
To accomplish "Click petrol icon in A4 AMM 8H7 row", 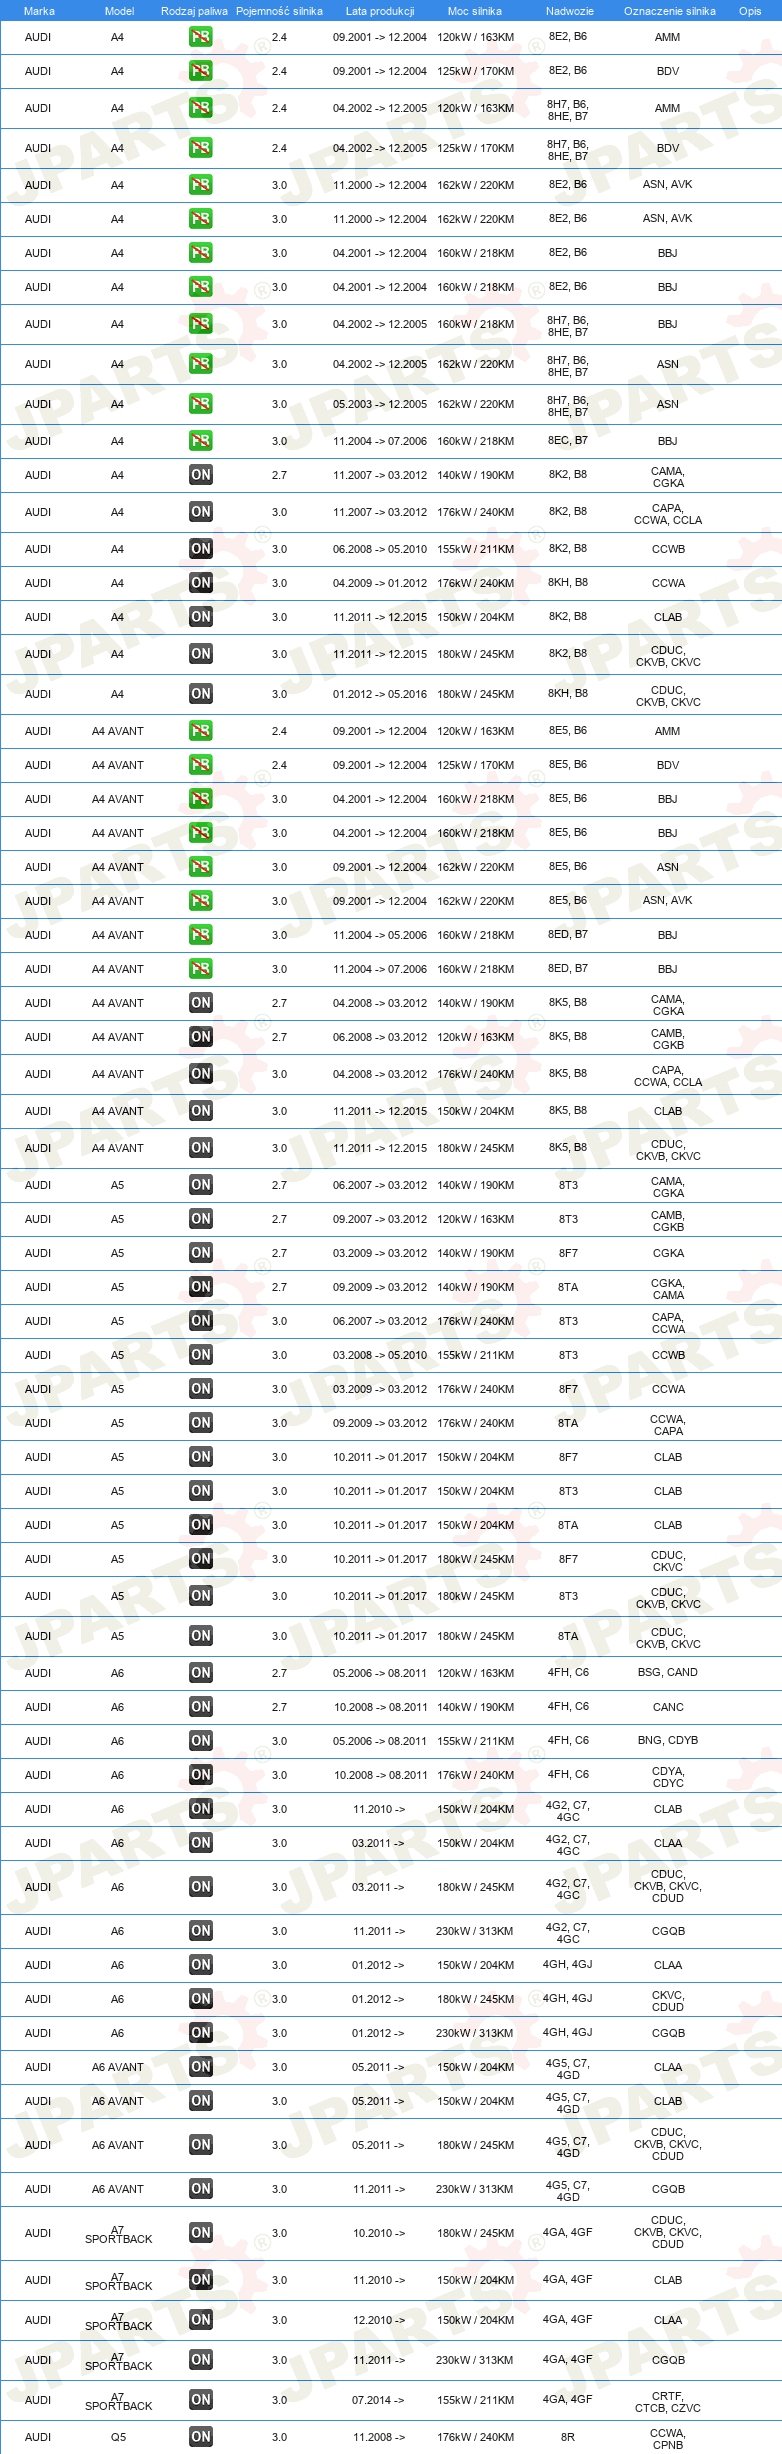I will pyautogui.click(x=201, y=108).
